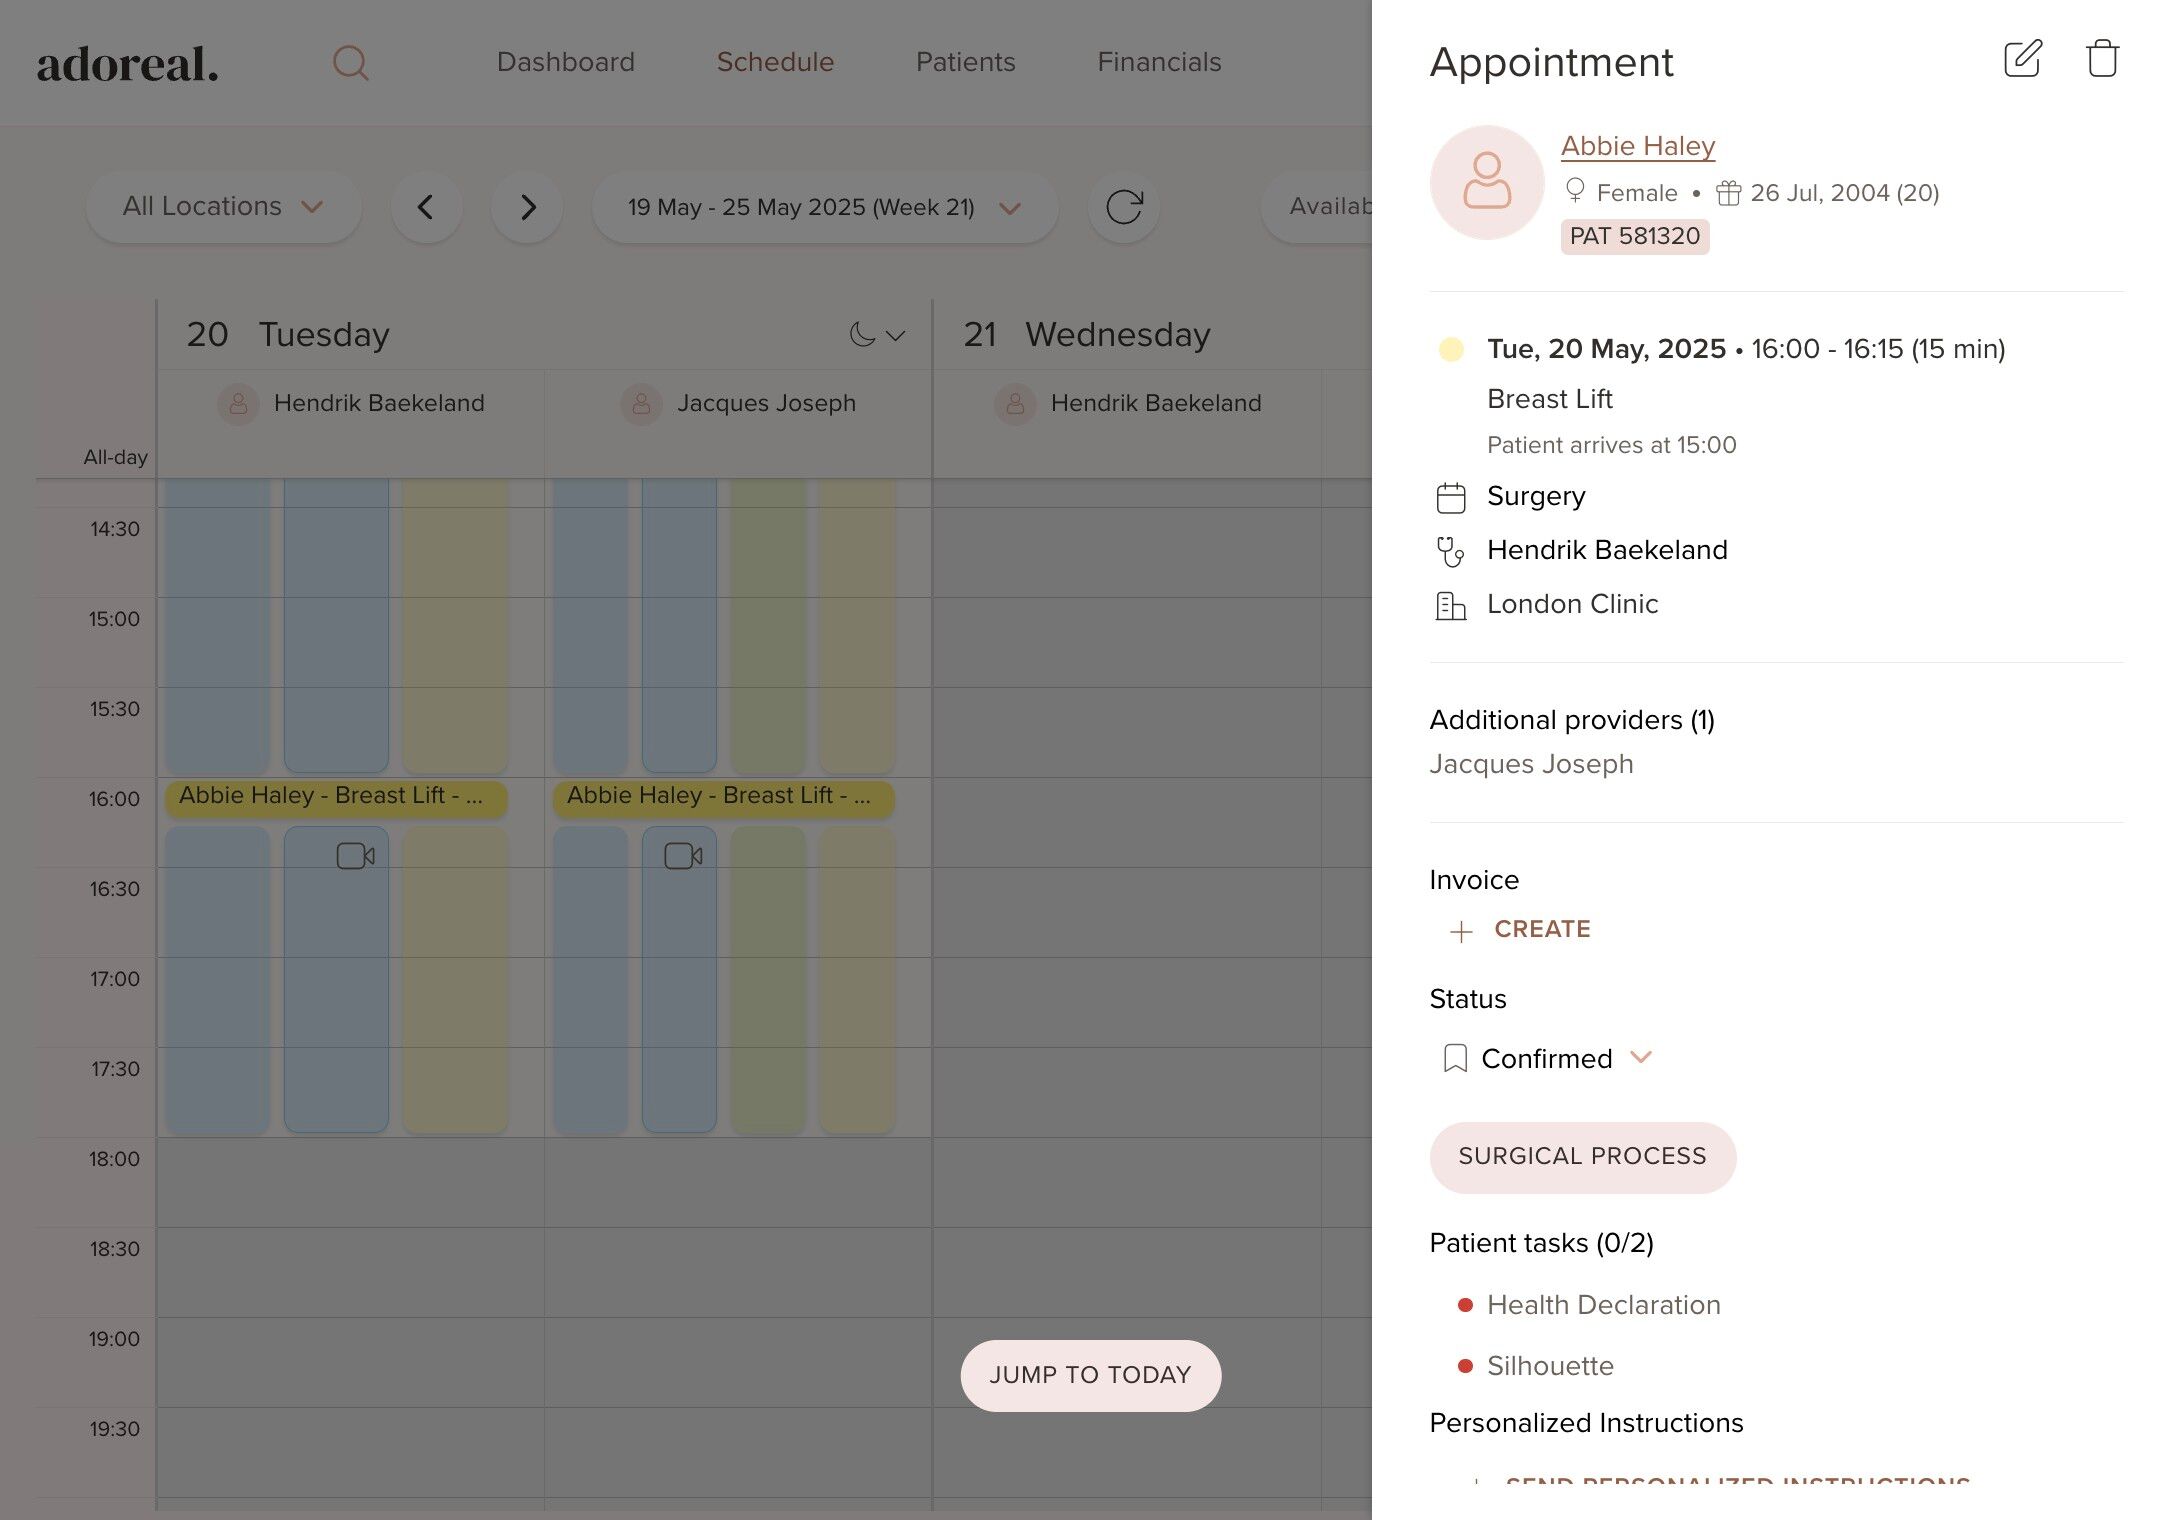This screenshot has height=1520, width=2182.
Task: Go to next week arrow
Action: pos(528,207)
